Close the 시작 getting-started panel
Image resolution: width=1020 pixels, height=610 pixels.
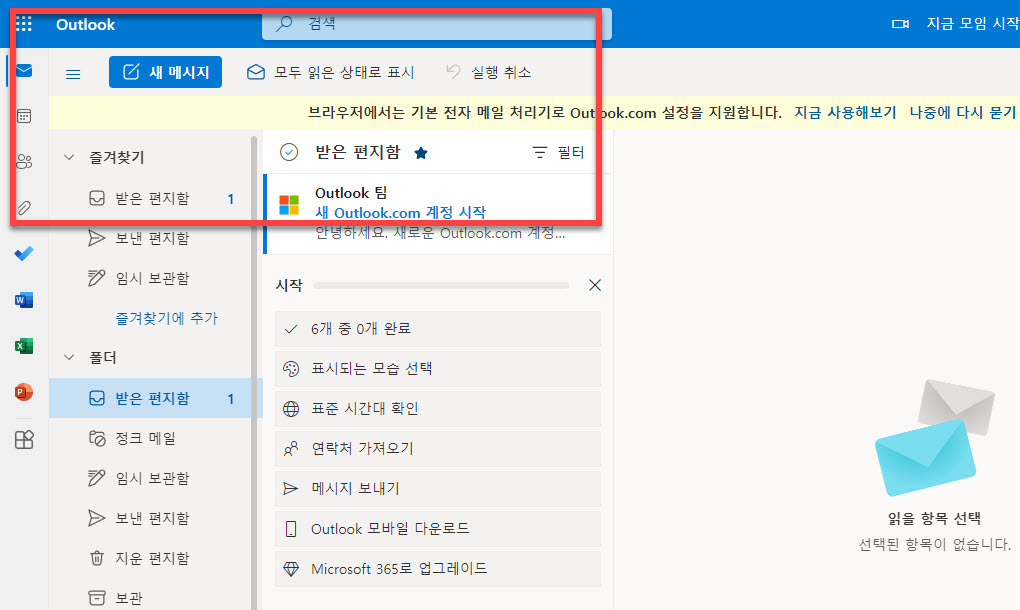[x=595, y=285]
